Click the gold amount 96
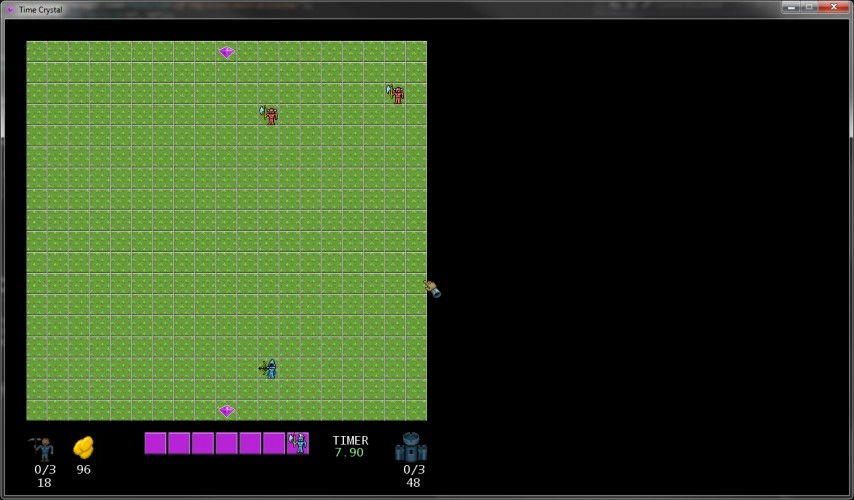The image size is (854, 500). pos(83,469)
